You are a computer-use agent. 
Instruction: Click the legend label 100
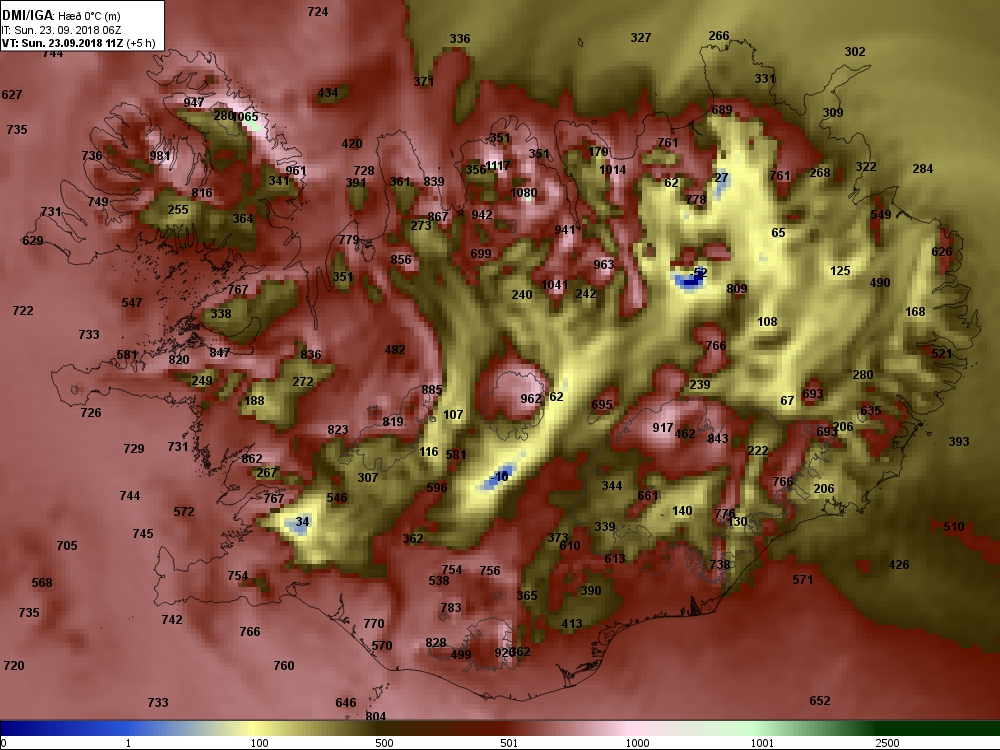[260, 743]
